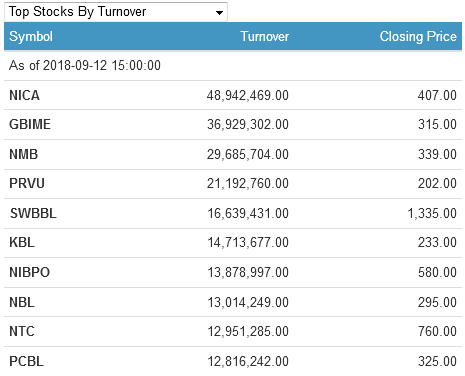
Task: Click closing price 760.00
Action: click(x=437, y=331)
